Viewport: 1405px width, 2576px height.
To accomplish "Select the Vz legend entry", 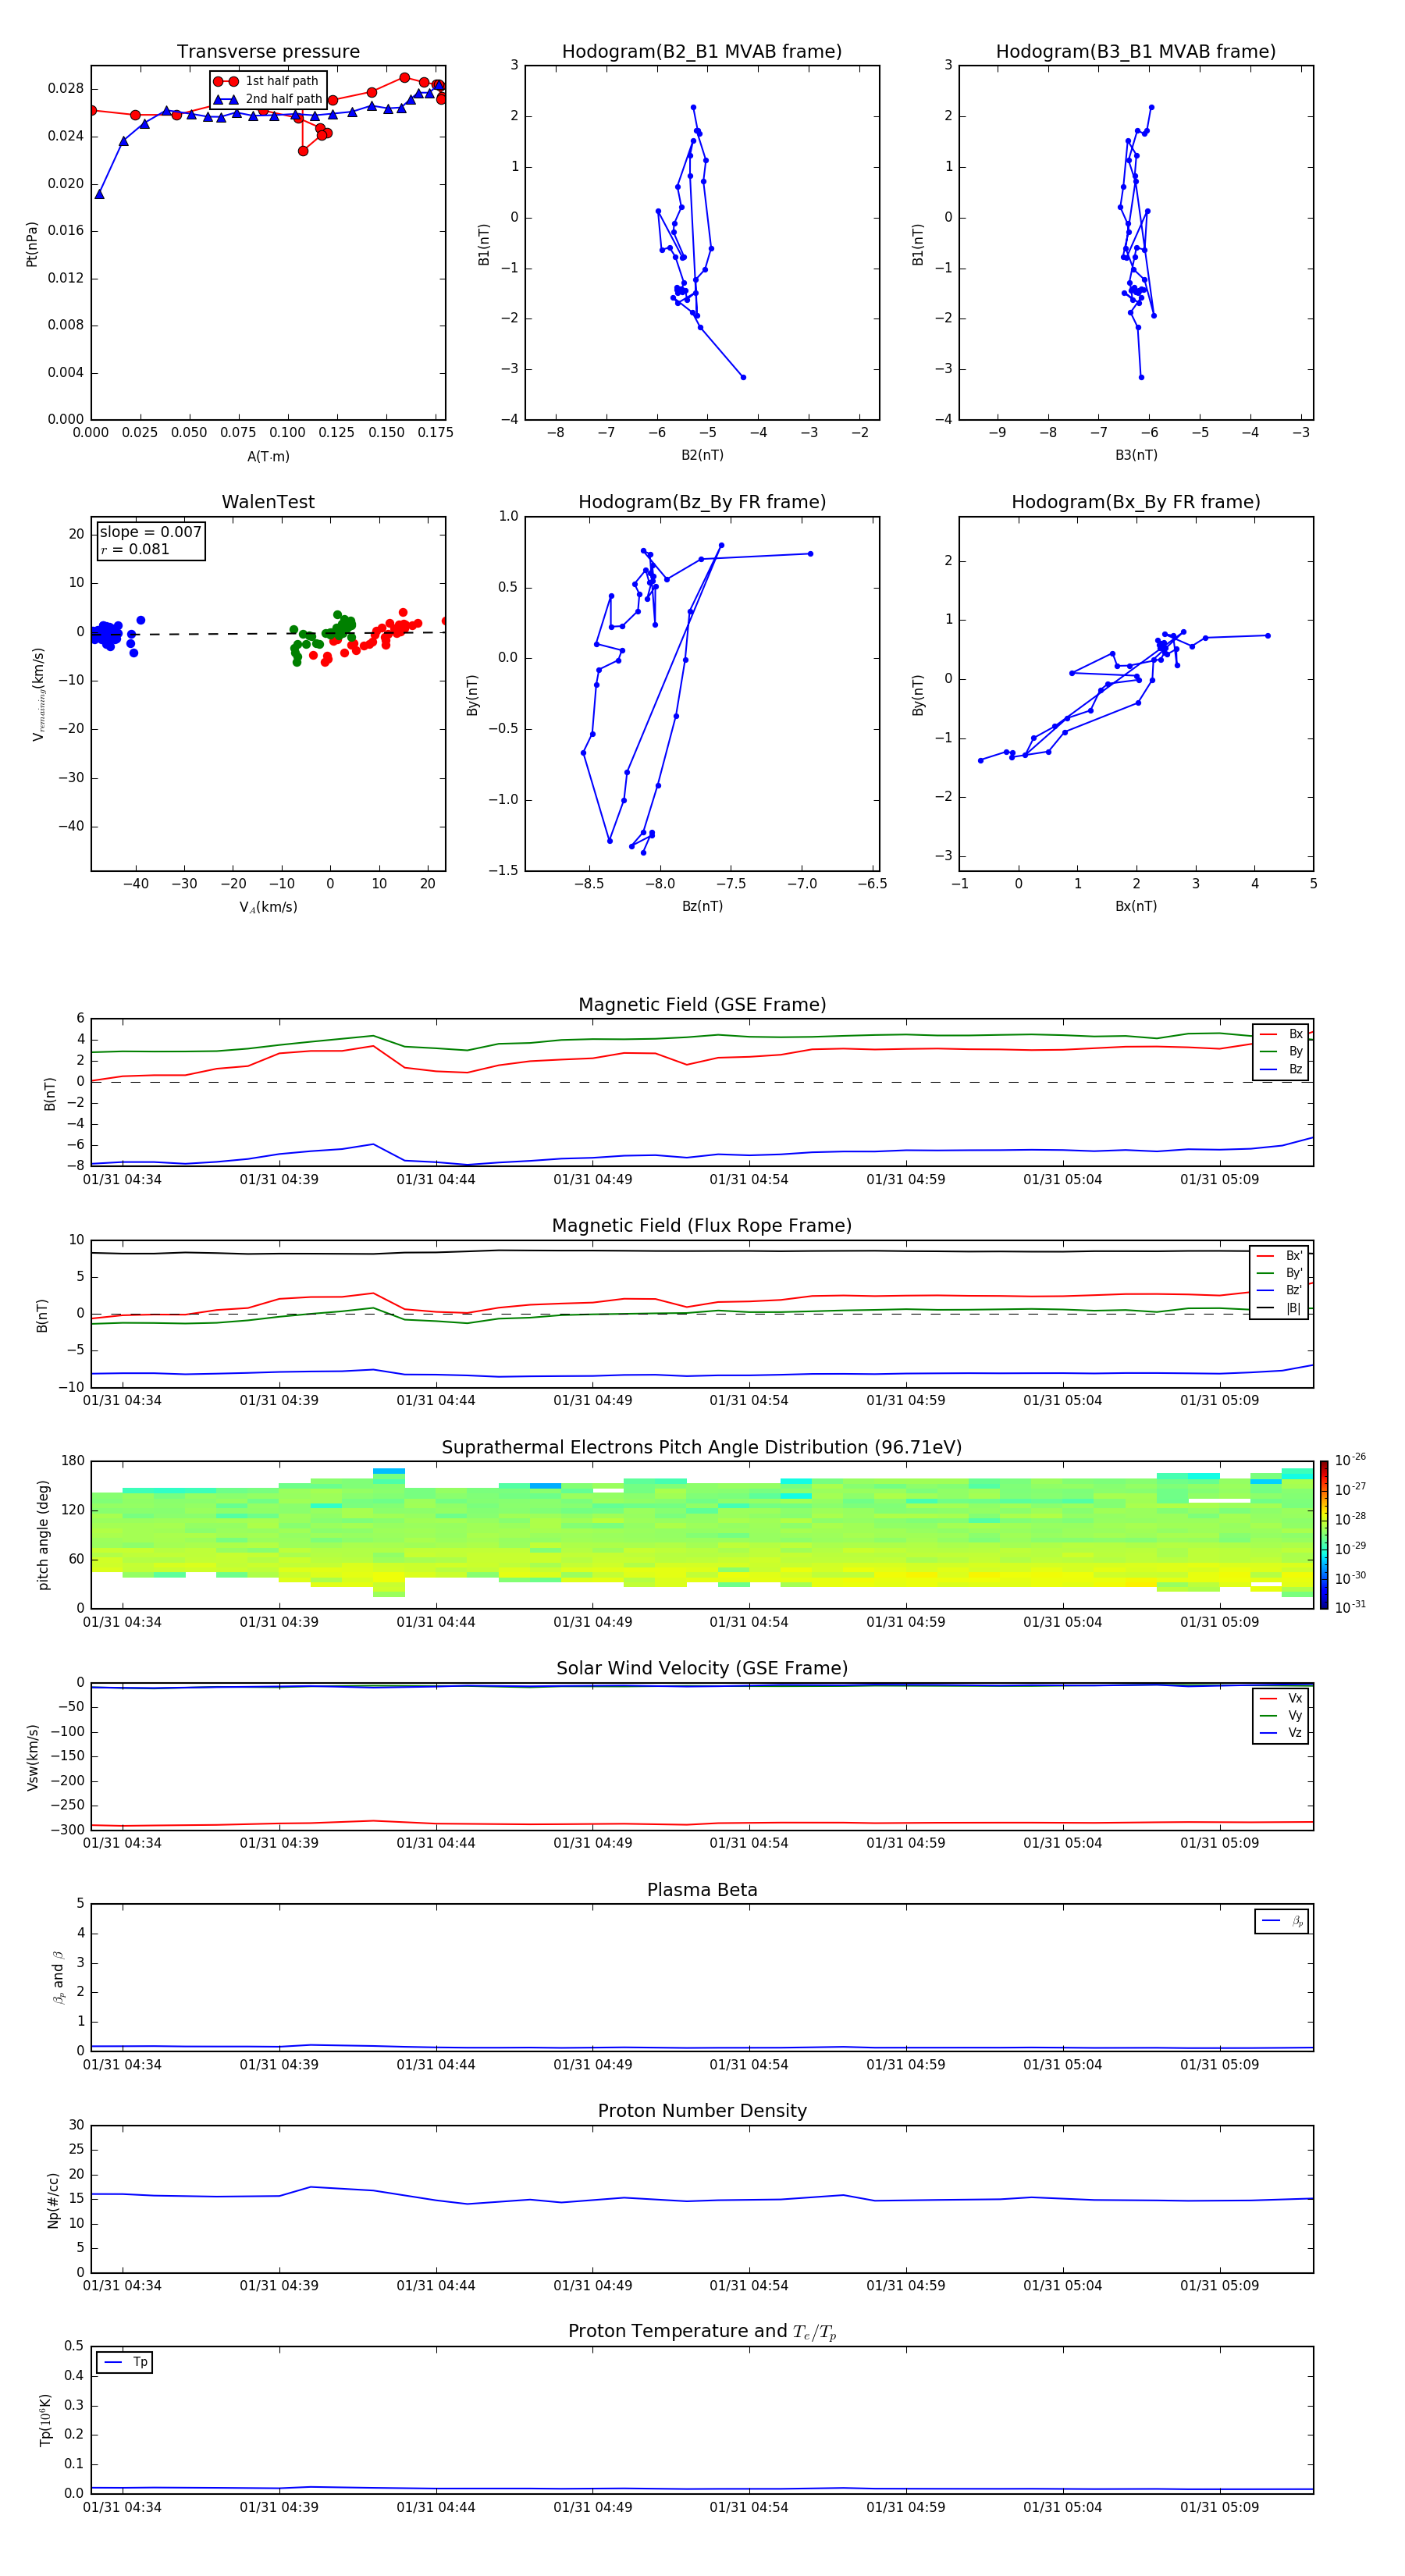I will pyautogui.click(x=1281, y=1733).
